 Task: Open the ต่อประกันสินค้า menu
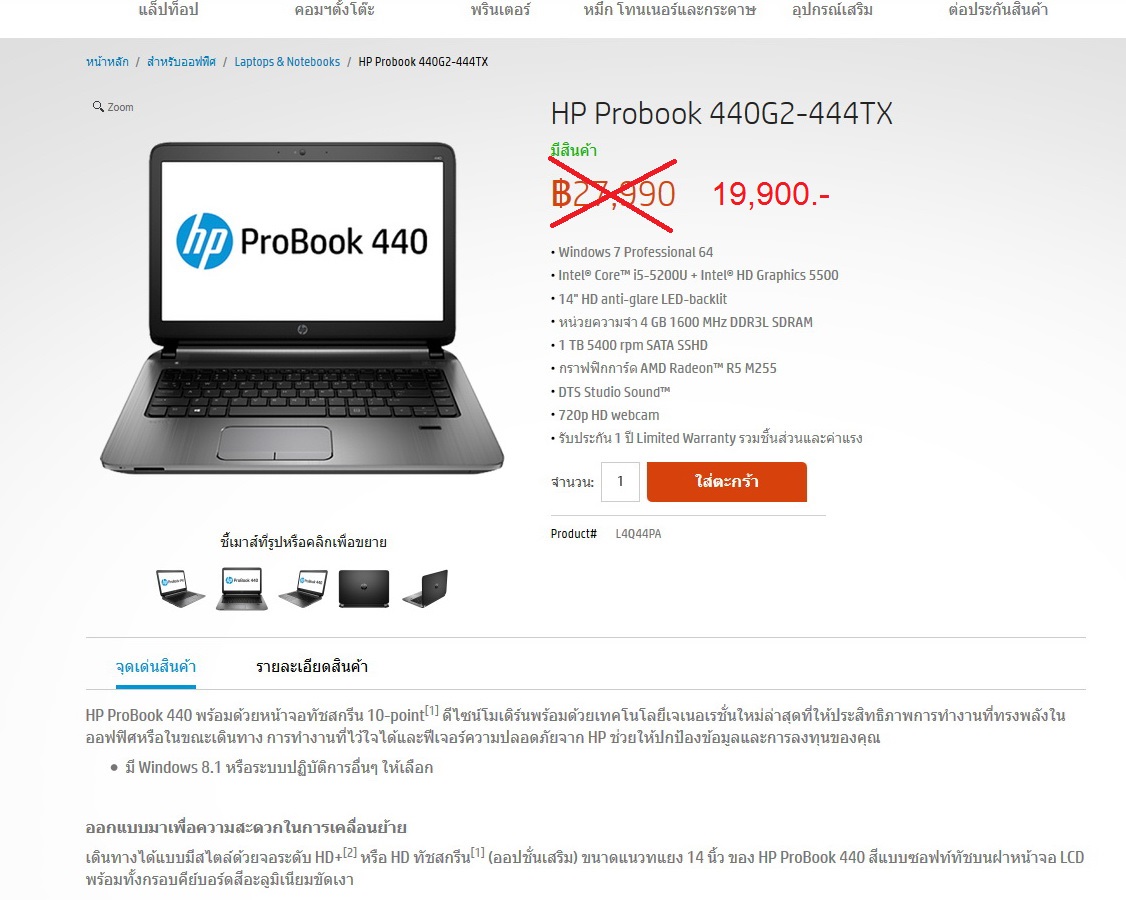[x=998, y=10]
